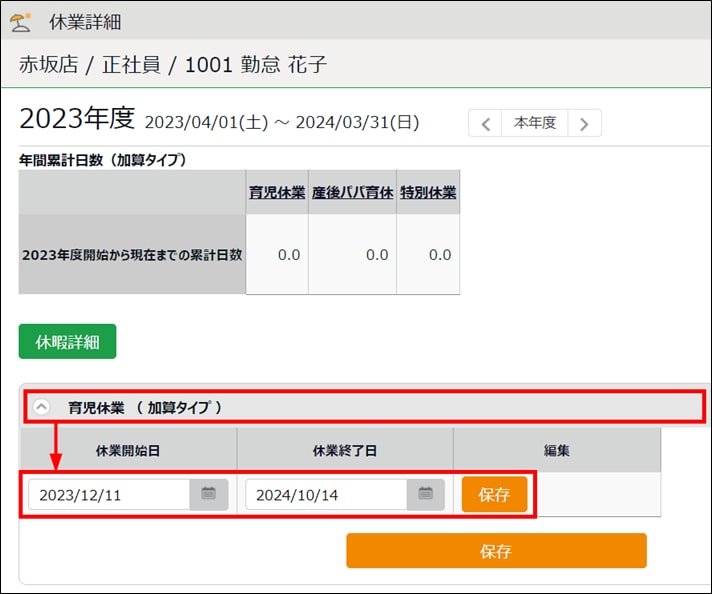The width and height of the screenshot is (712, 594).
Task: Select the 0.0 value under 特別休業
Action: tap(440, 255)
